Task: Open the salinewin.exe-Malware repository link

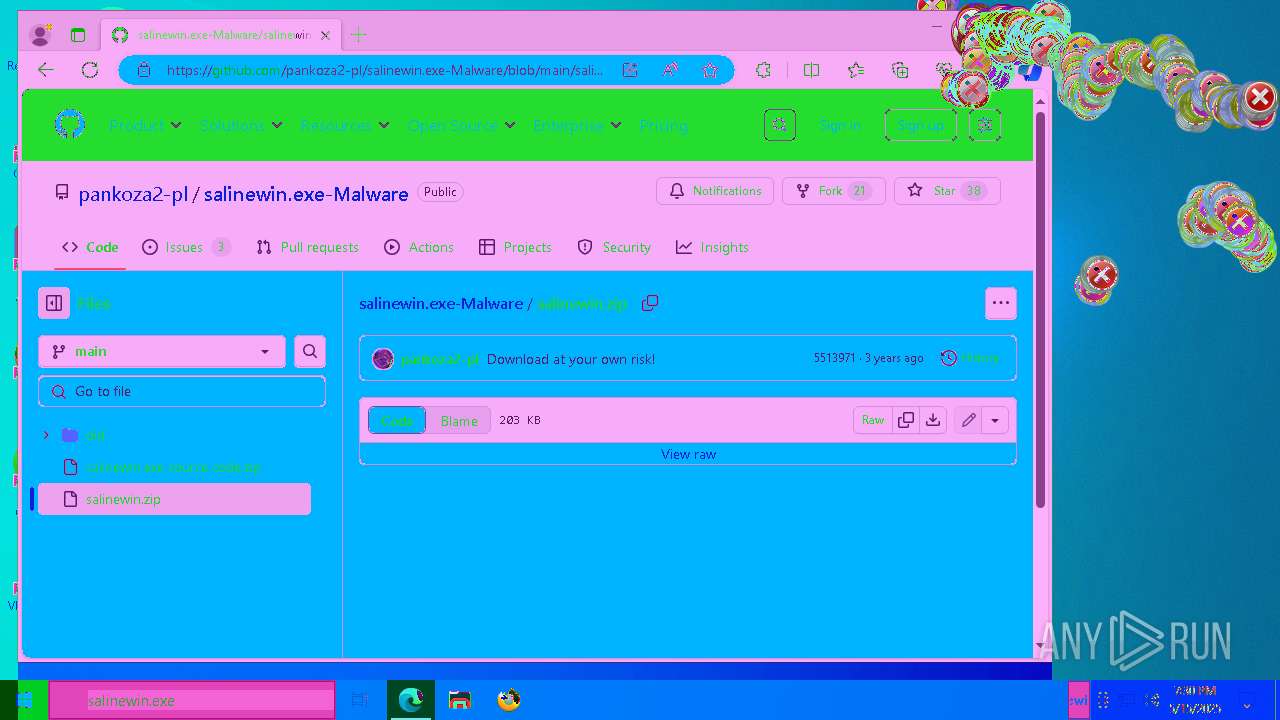Action: coord(306,194)
